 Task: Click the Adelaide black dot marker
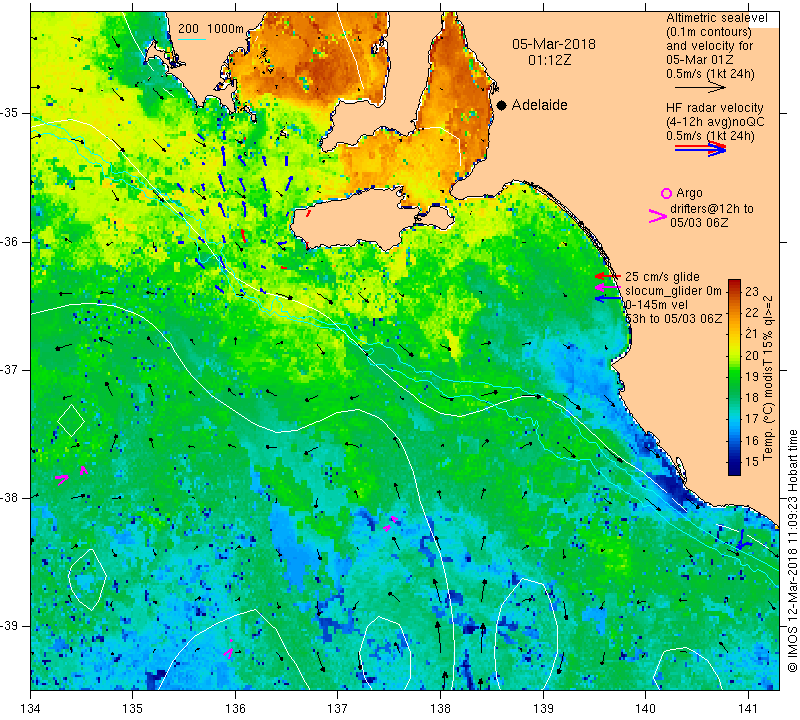[x=502, y=105]
